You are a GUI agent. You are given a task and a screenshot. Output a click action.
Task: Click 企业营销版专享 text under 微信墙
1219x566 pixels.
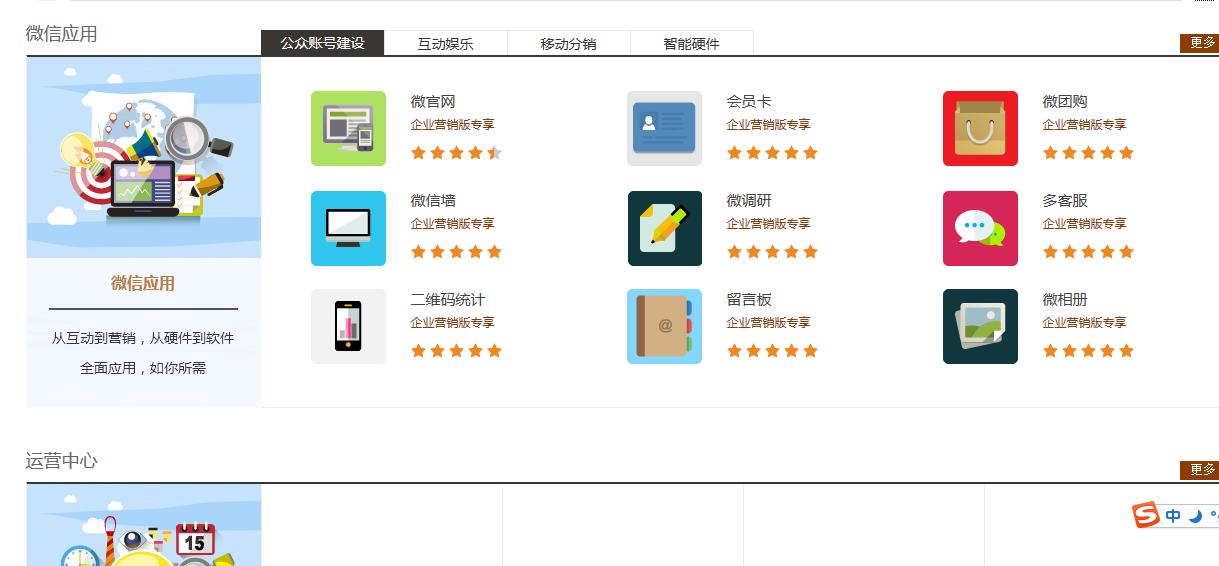pos(452,224)
